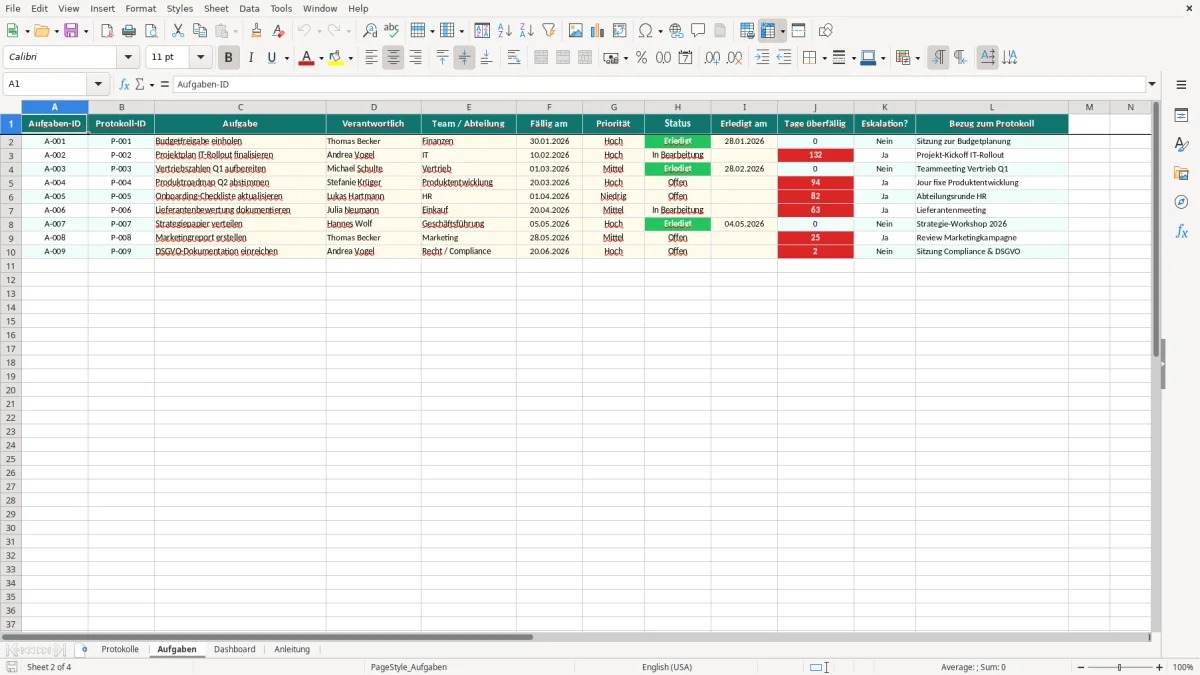Open sidebar Properties panel
The image size is (1200, 675).
point(1181,116)
